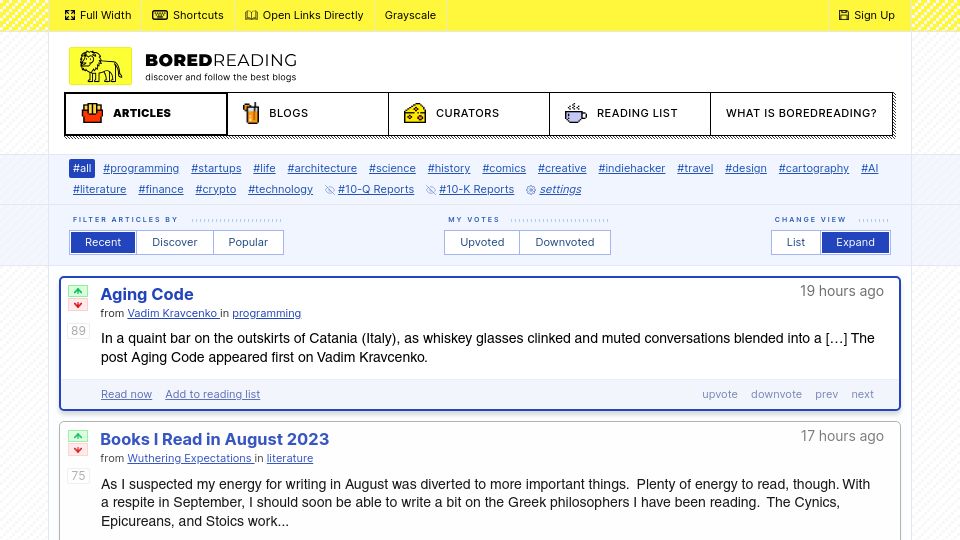
Task: Click downvote text link in Aging Code footer
Action: pyautogui.click(x=776, y=394)
